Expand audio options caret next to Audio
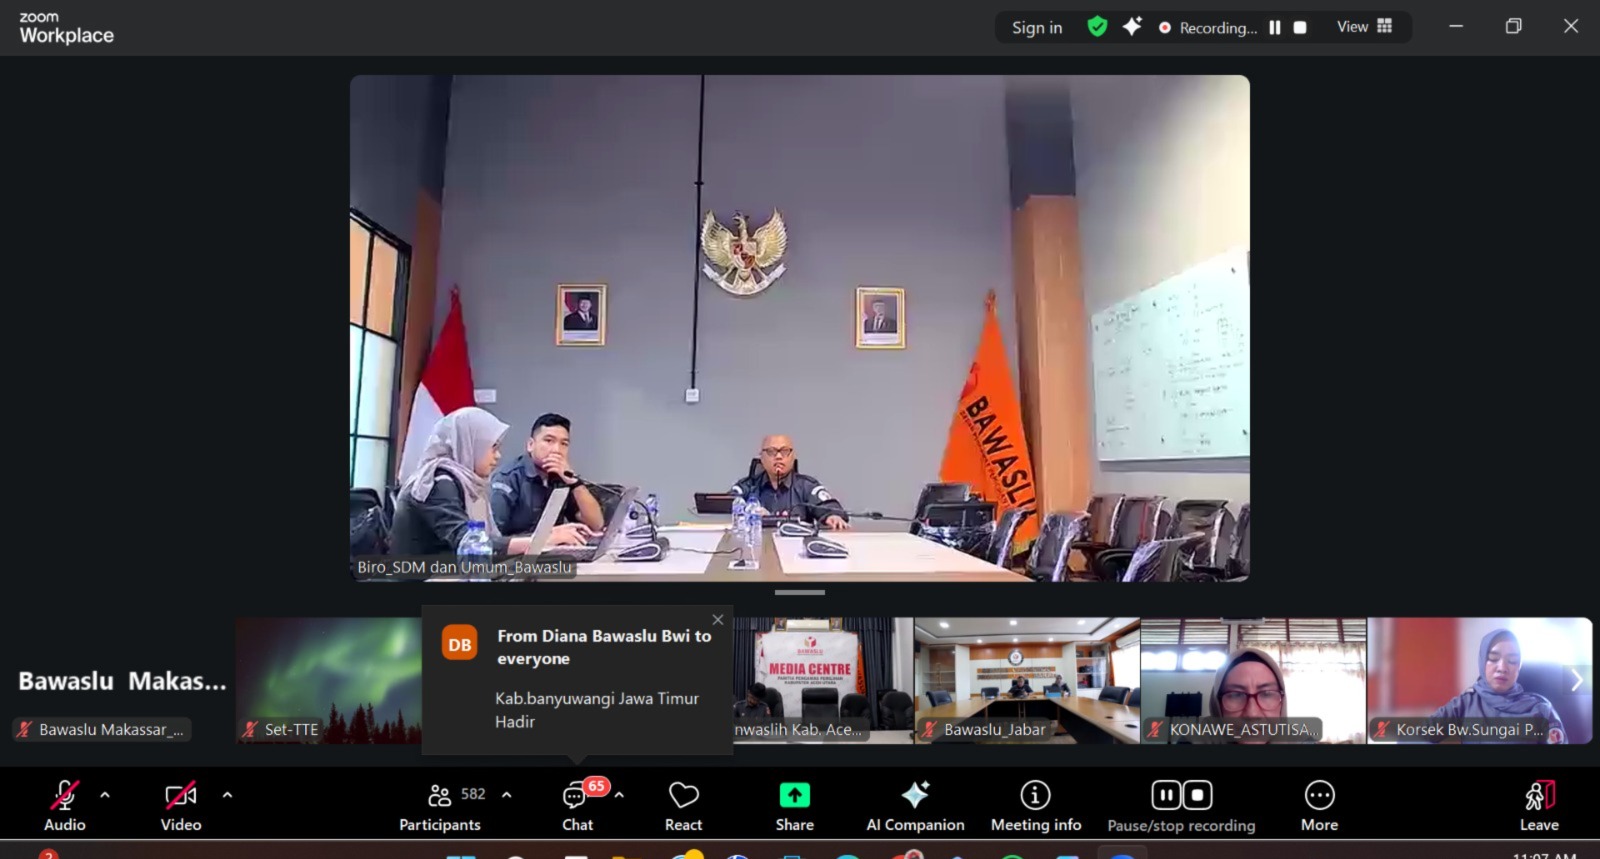The height and width of the screenshot is (859, 1600). (x=105, y=795)
